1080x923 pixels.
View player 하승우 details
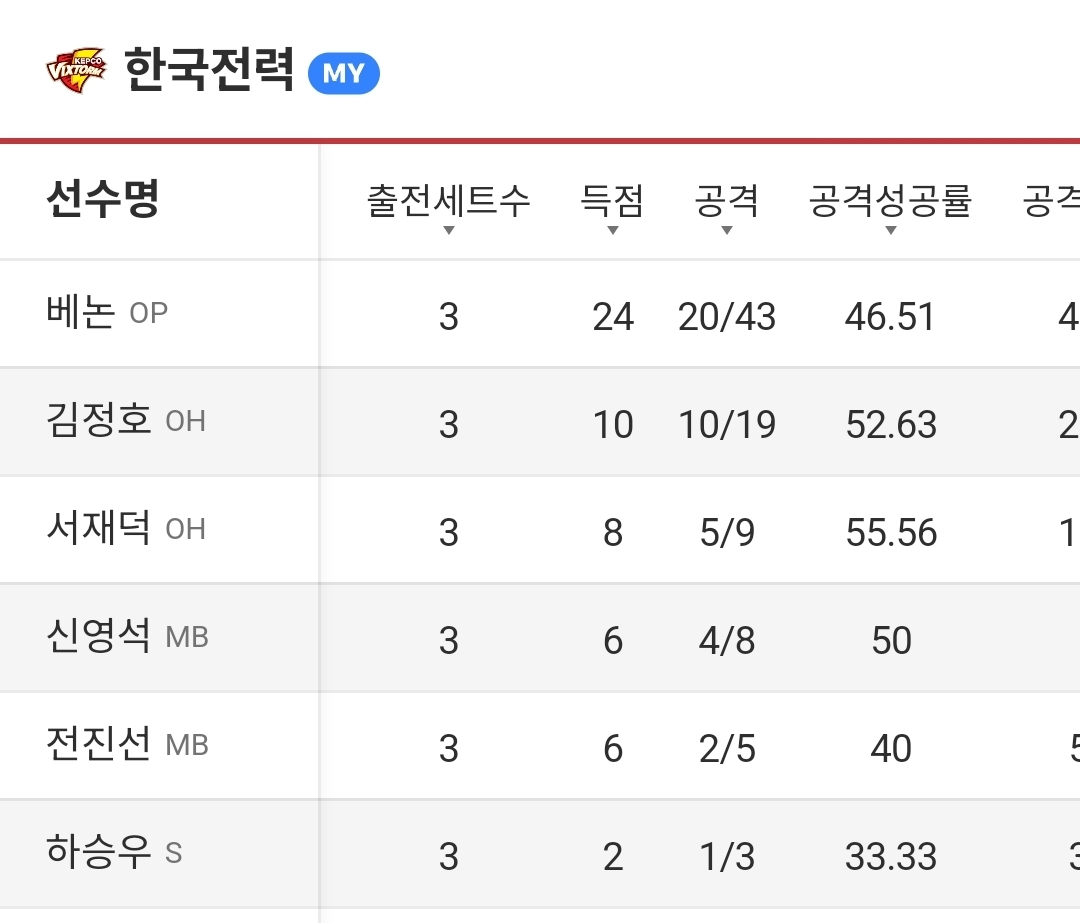pyautogui.click(x=98, y=853)
